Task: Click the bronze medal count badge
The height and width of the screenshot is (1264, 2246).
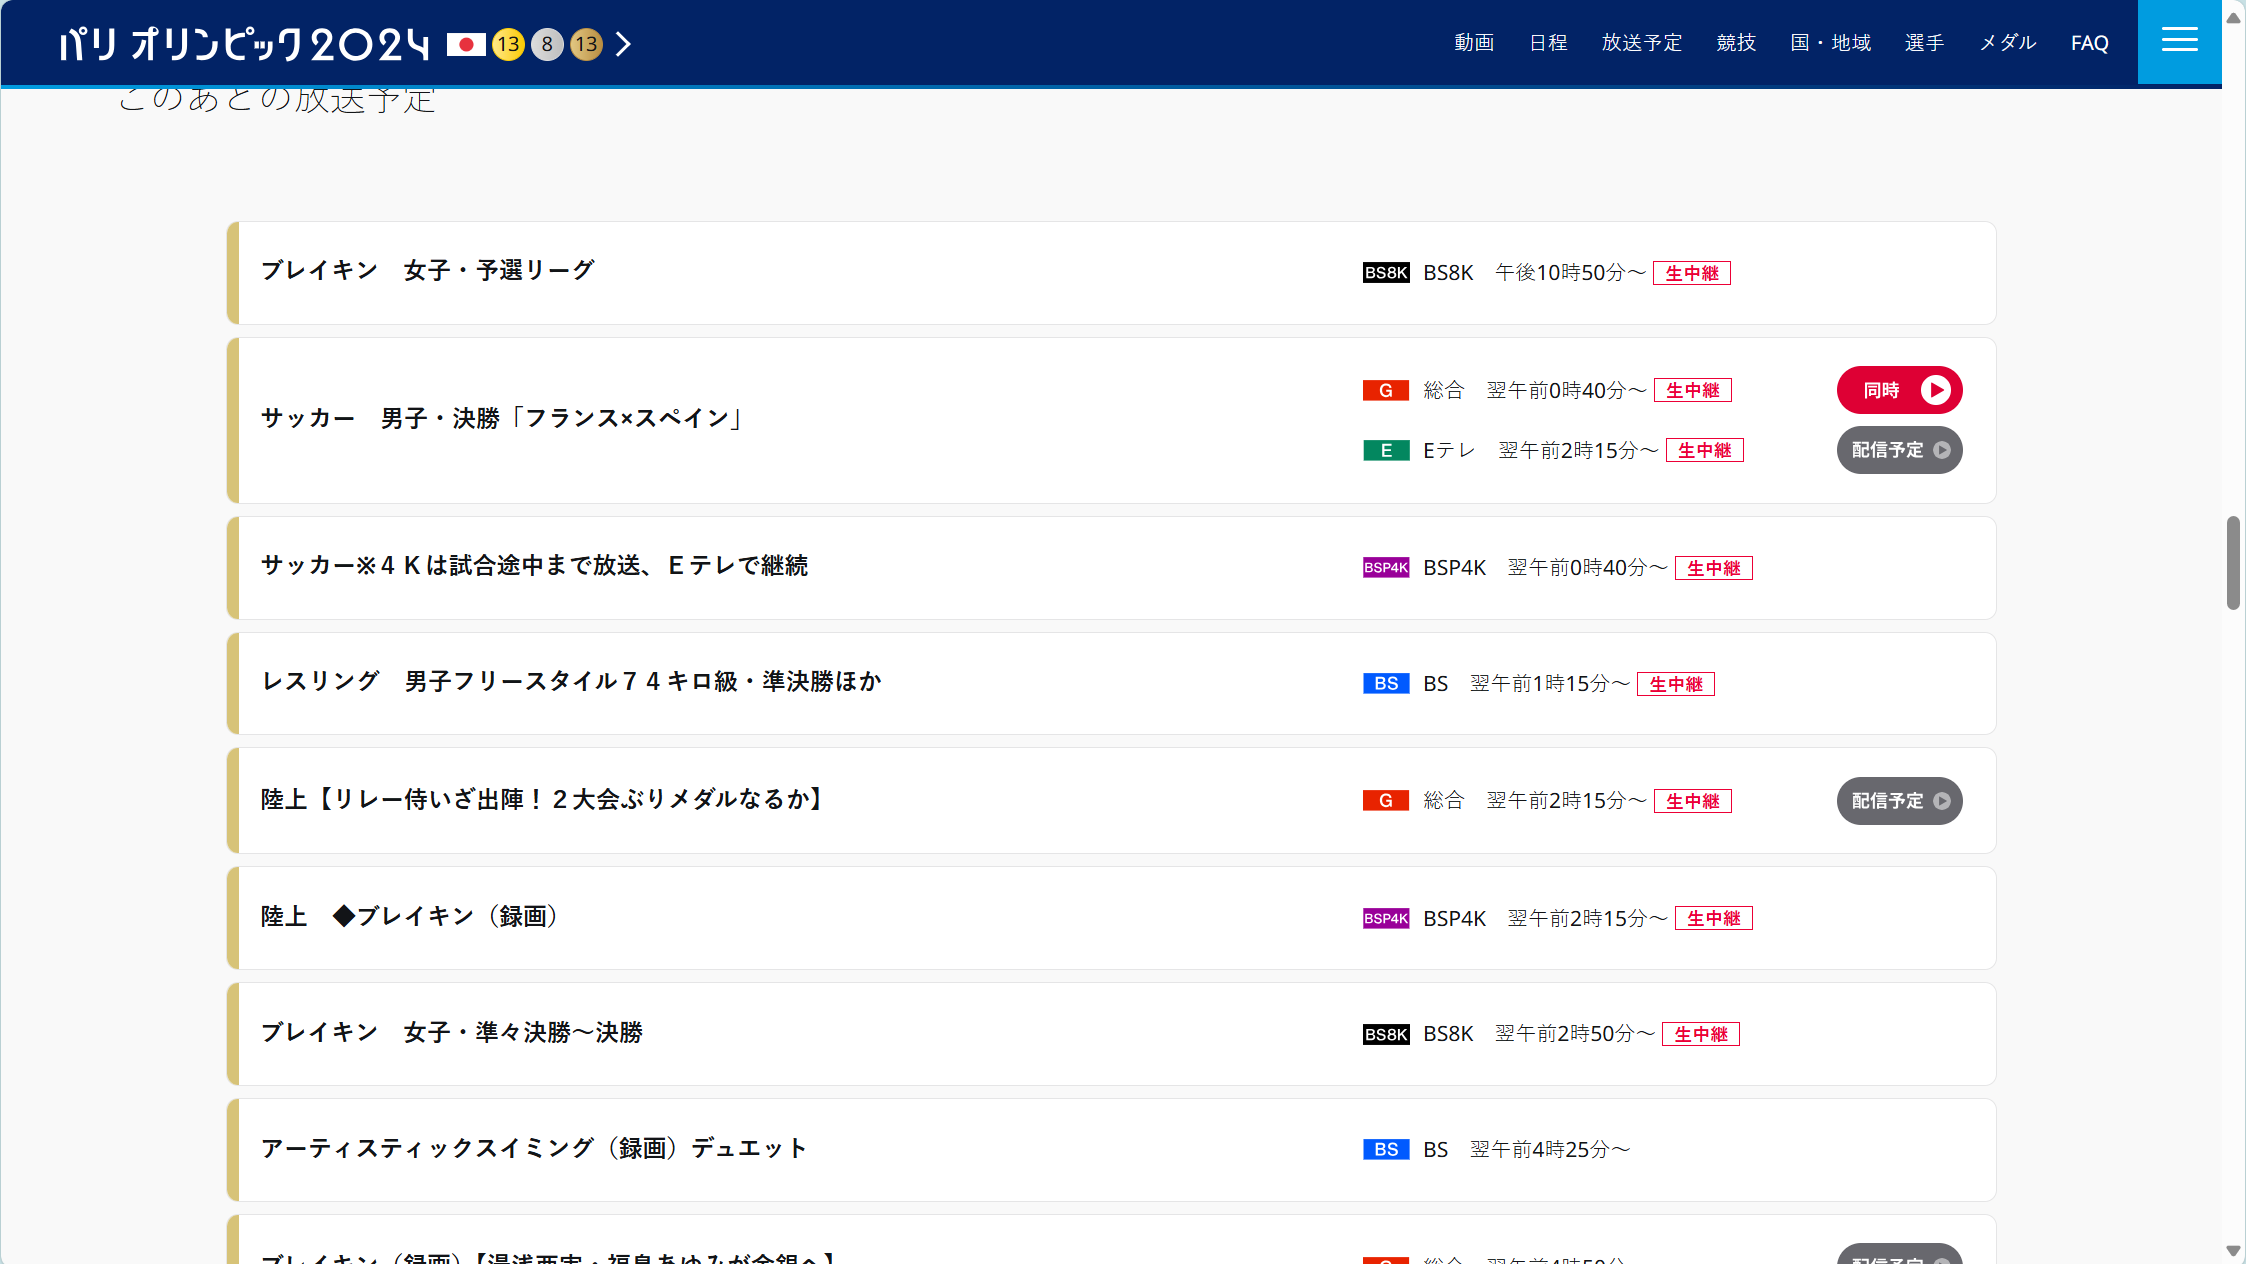Action: tap(586, 44)
